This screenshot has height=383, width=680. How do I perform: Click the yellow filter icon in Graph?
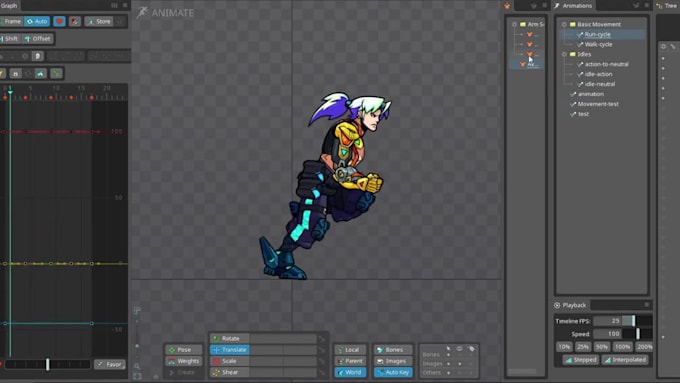coord(2,74)
